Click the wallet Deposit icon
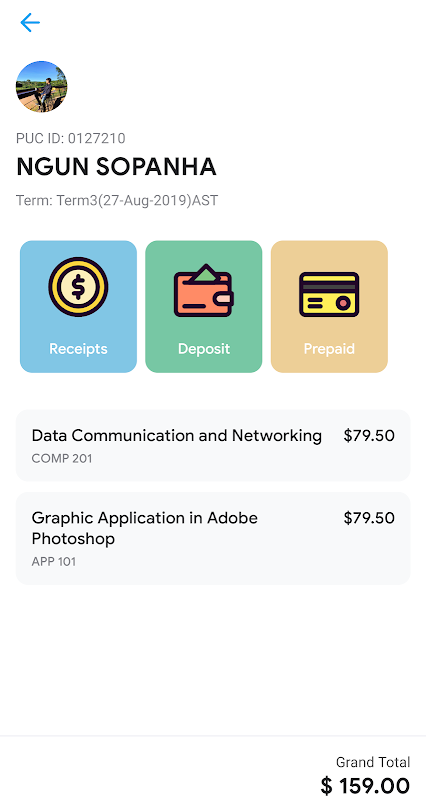This screenshot has width=426, height=800. tap(204, 291)
